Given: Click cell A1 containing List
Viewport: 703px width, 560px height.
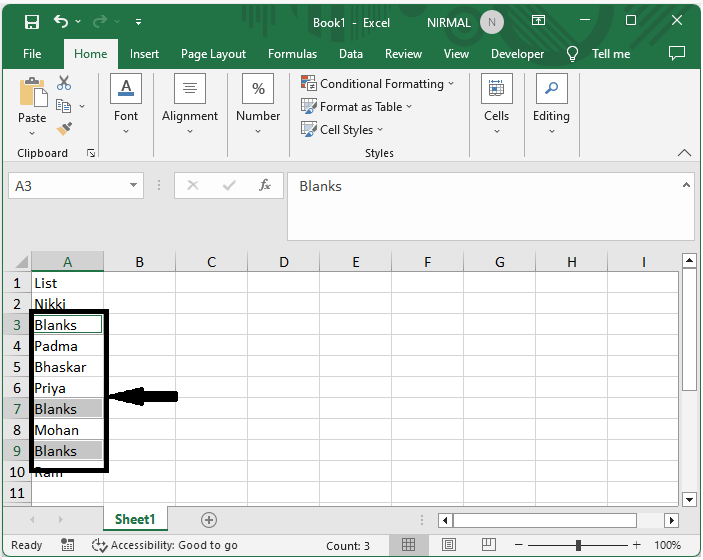Looking at the screenshot, I should [67, 283].
